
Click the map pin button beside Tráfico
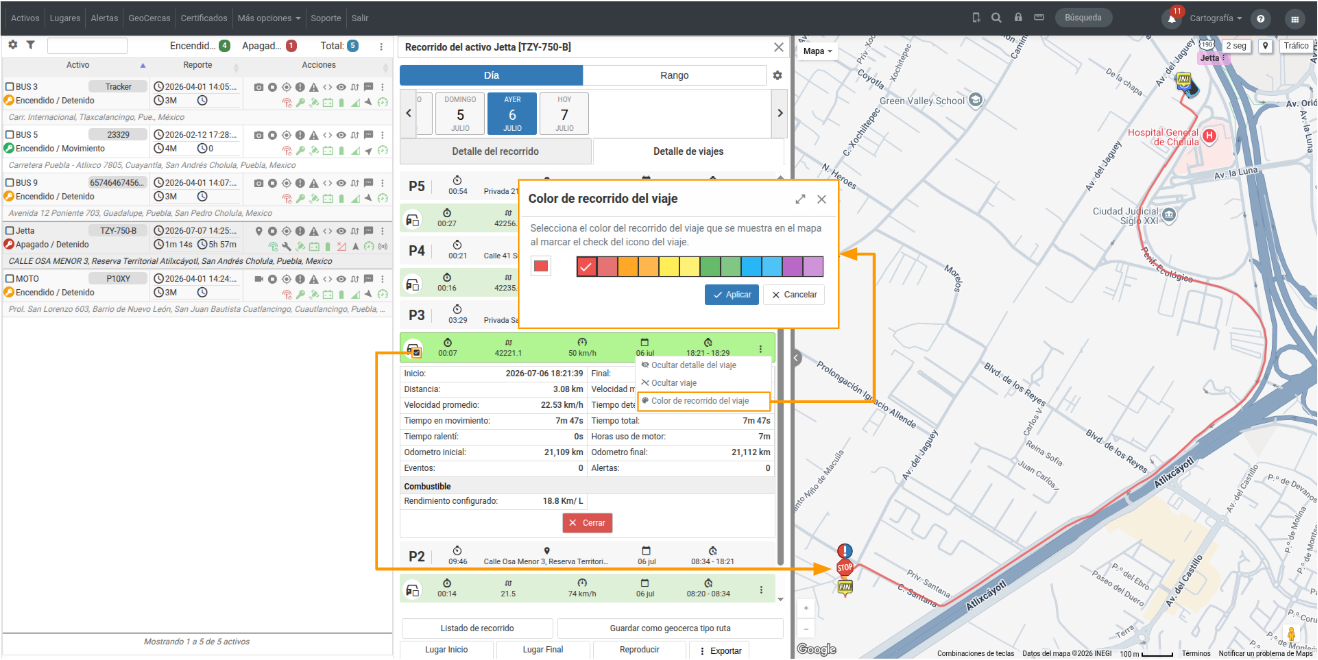point(1265,46)
